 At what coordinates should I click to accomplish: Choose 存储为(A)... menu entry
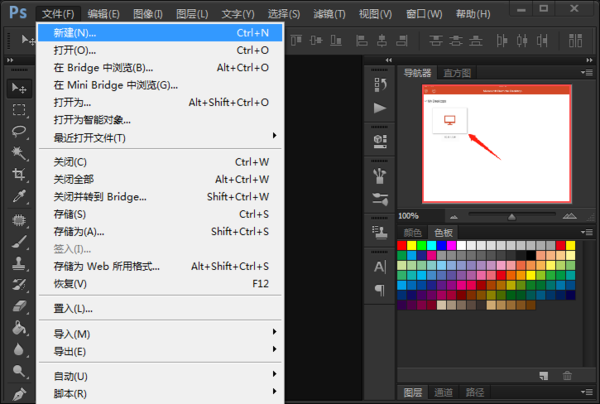pos(160,231)
